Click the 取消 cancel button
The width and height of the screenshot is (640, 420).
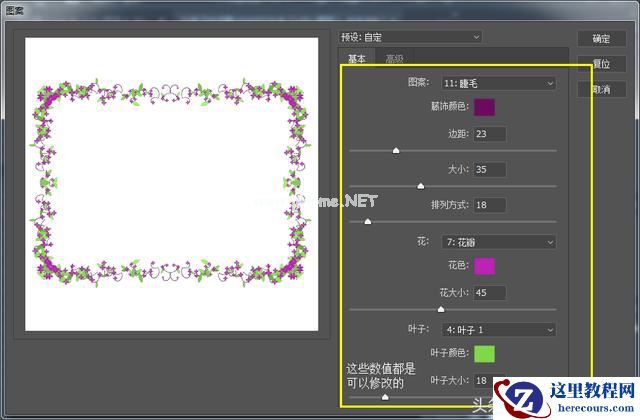tap(601, 89)
